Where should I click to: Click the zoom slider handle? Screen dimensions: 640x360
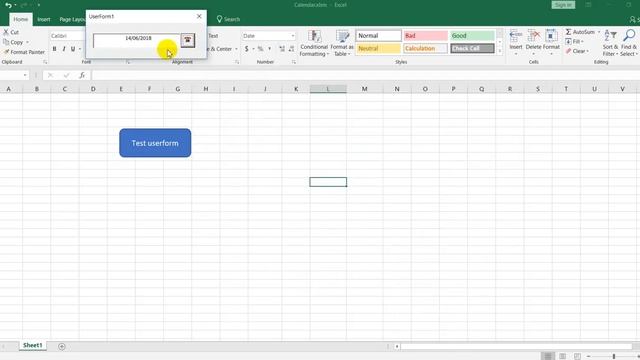613,356
